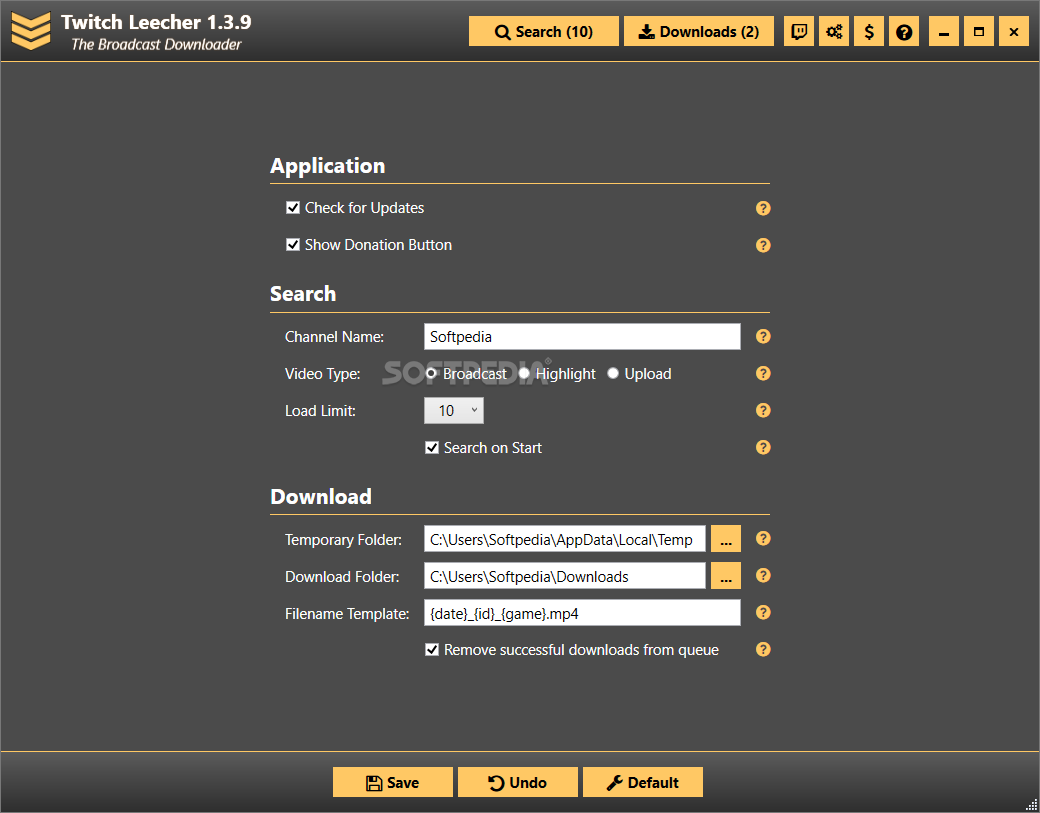Show help for Temporary Folder
The image size is (1040, 813).
[763, 538]
